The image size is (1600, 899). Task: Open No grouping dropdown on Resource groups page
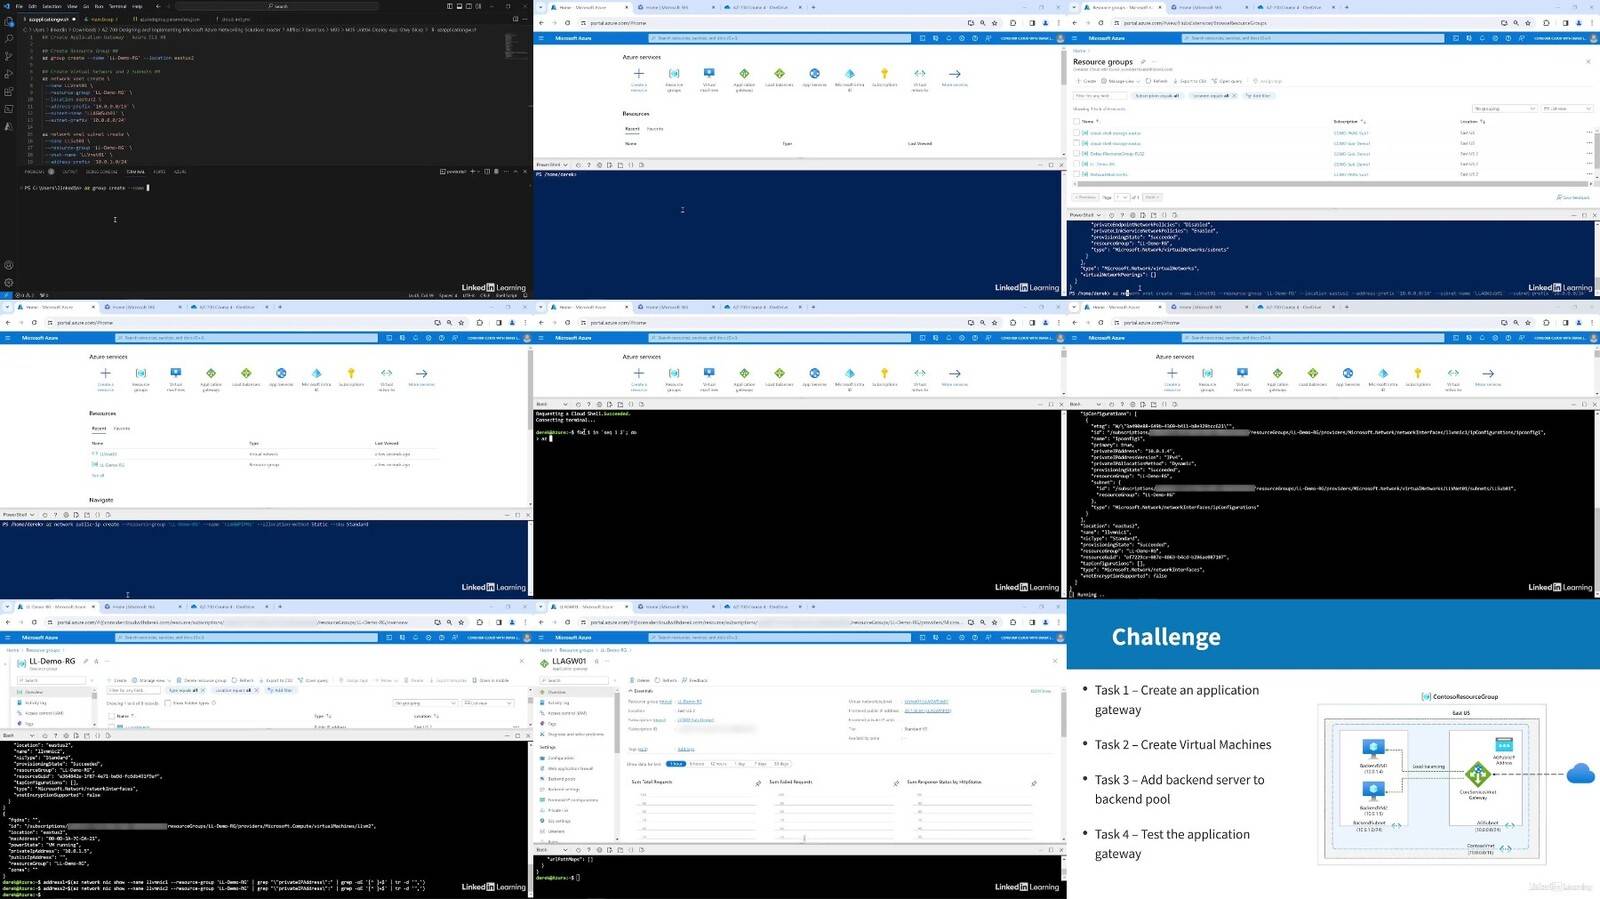pos(1503,108)
